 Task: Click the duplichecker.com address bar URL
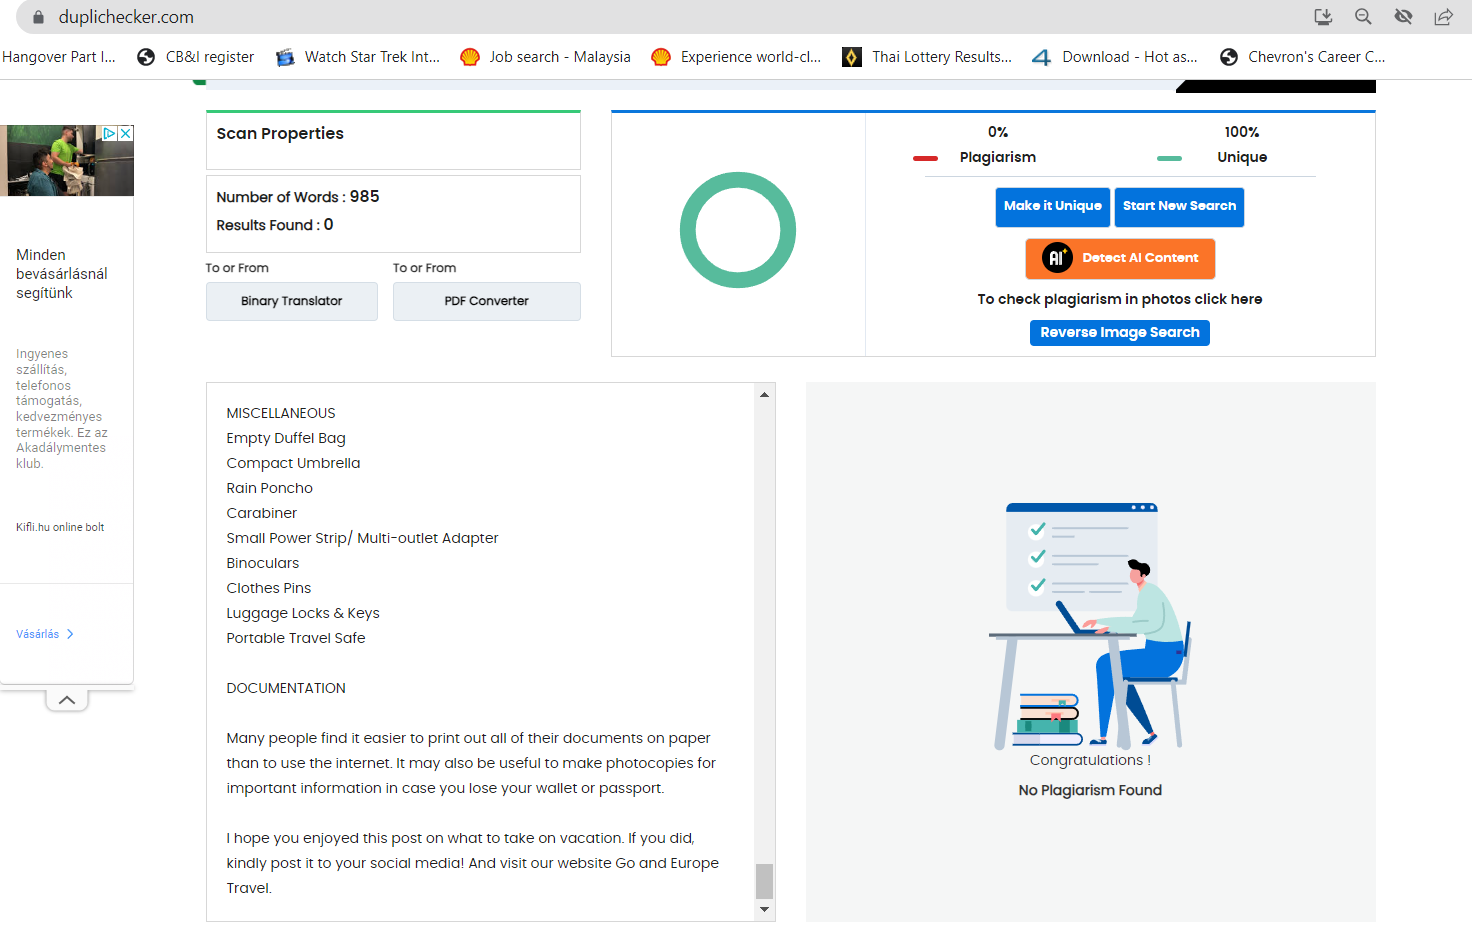point(126,17)
